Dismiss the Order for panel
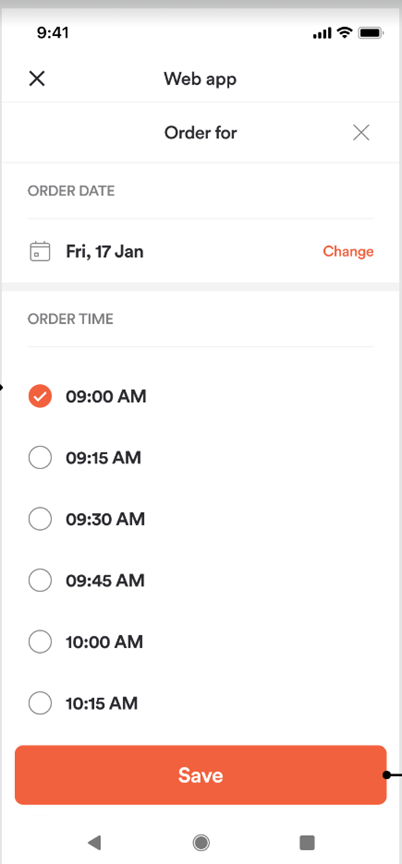402x864 pixels. click(361, 133)
